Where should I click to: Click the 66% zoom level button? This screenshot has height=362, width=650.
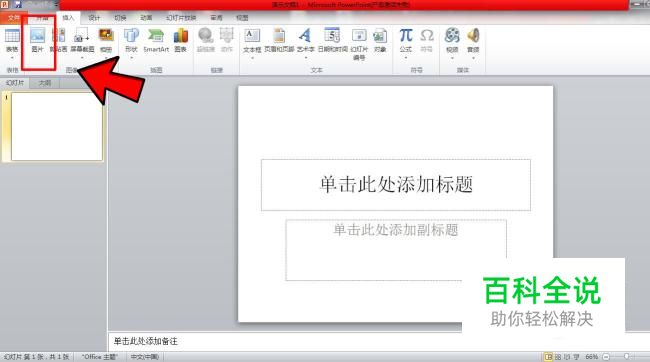[592, 357]
